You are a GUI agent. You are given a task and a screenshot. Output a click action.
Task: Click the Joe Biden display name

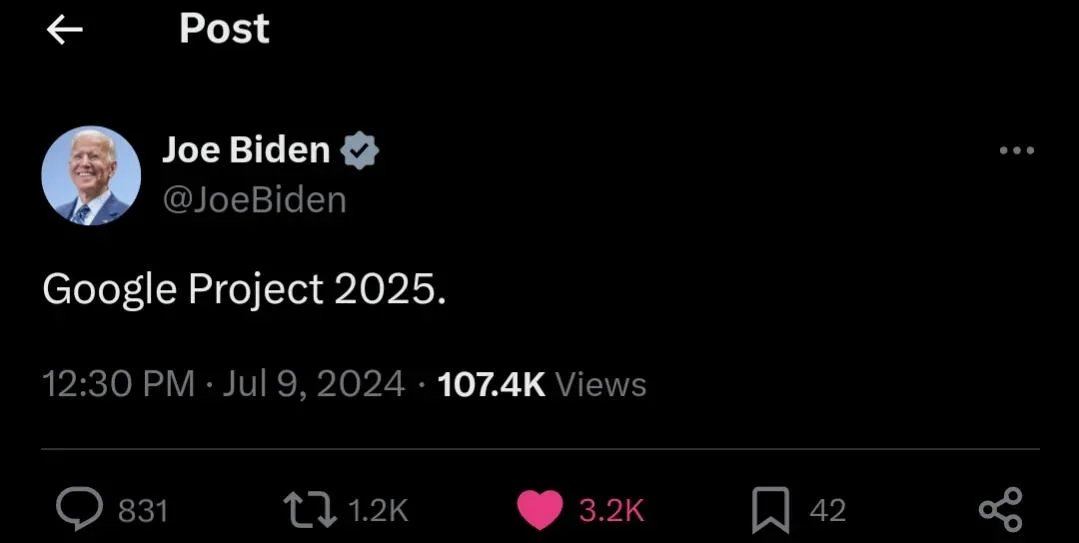click(x=245, y=150)
